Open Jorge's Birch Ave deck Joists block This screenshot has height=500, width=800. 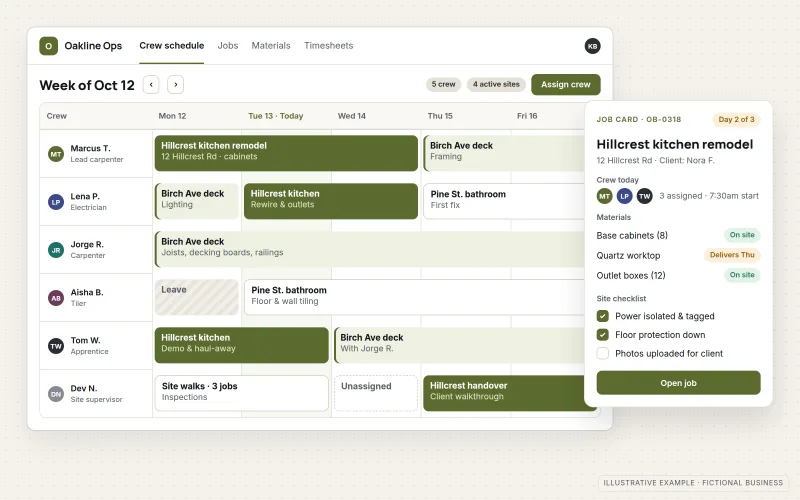369,249
